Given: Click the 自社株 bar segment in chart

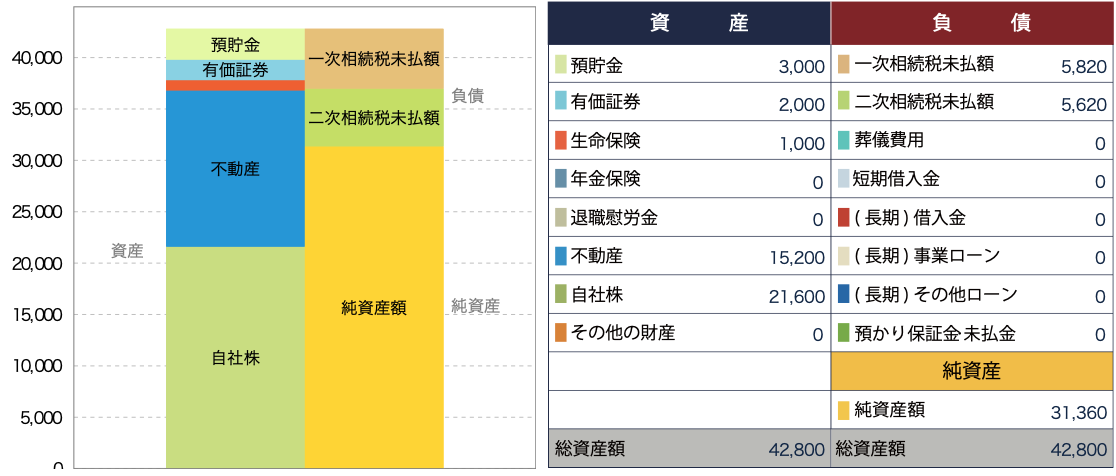Looking at the screenshot, I should click(235, 357).
